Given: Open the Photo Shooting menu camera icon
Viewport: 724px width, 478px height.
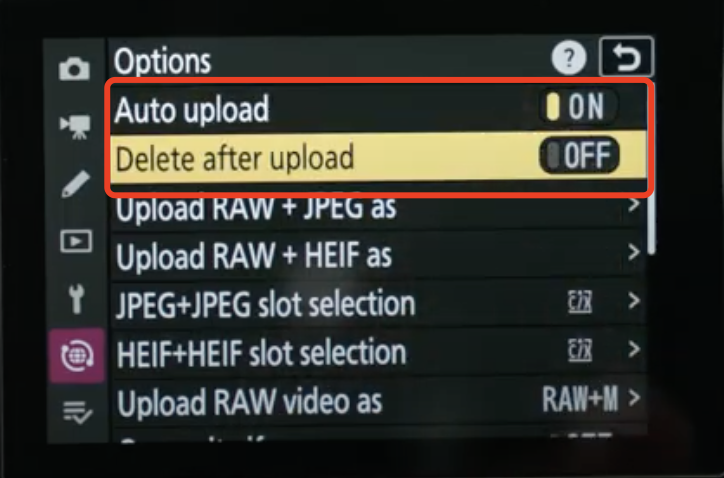Looking at the screenshot, I should [74, 69].
